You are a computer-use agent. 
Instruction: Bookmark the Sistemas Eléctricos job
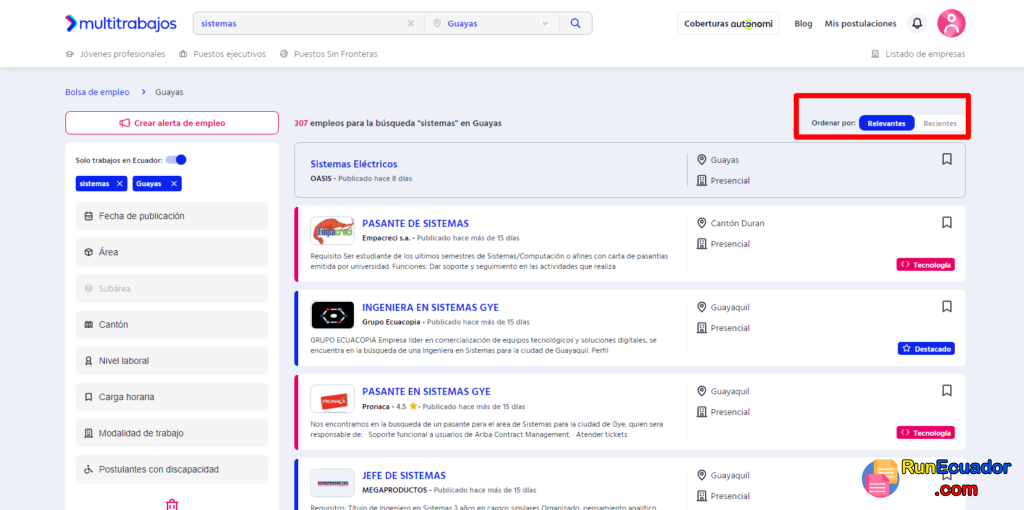click(947, 159)
